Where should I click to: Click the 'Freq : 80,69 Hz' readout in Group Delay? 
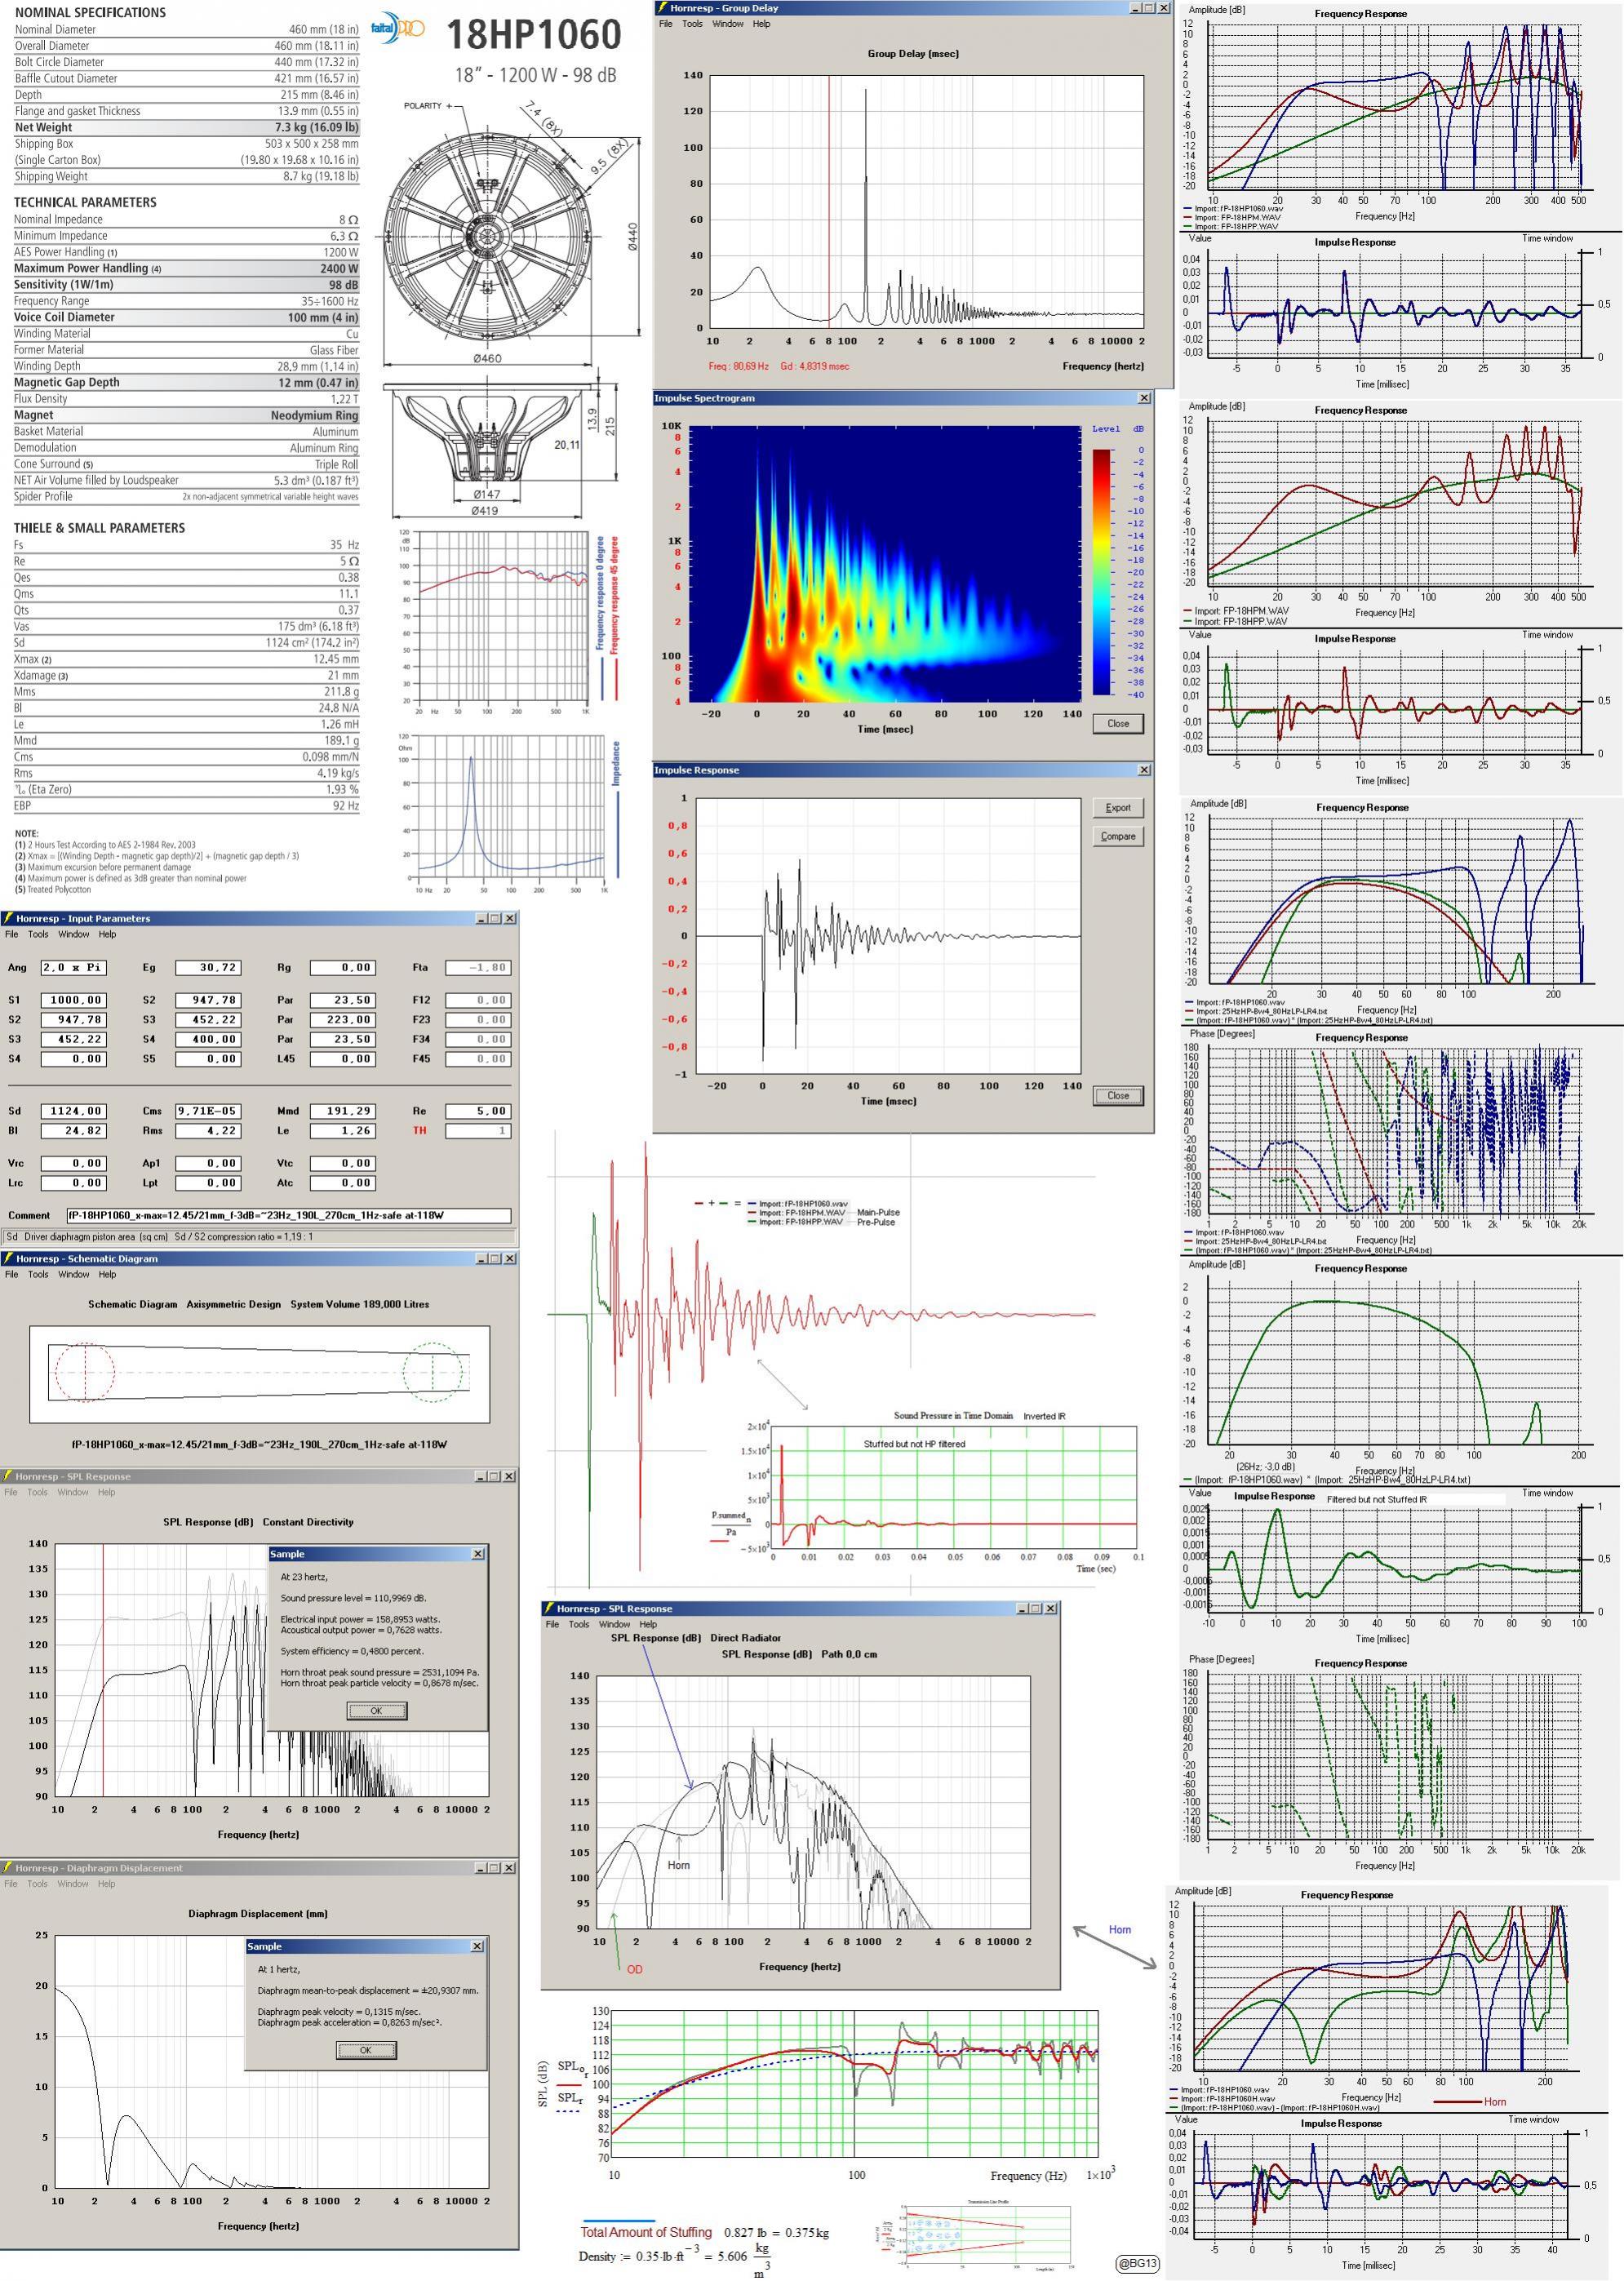[x=739, y=366]
